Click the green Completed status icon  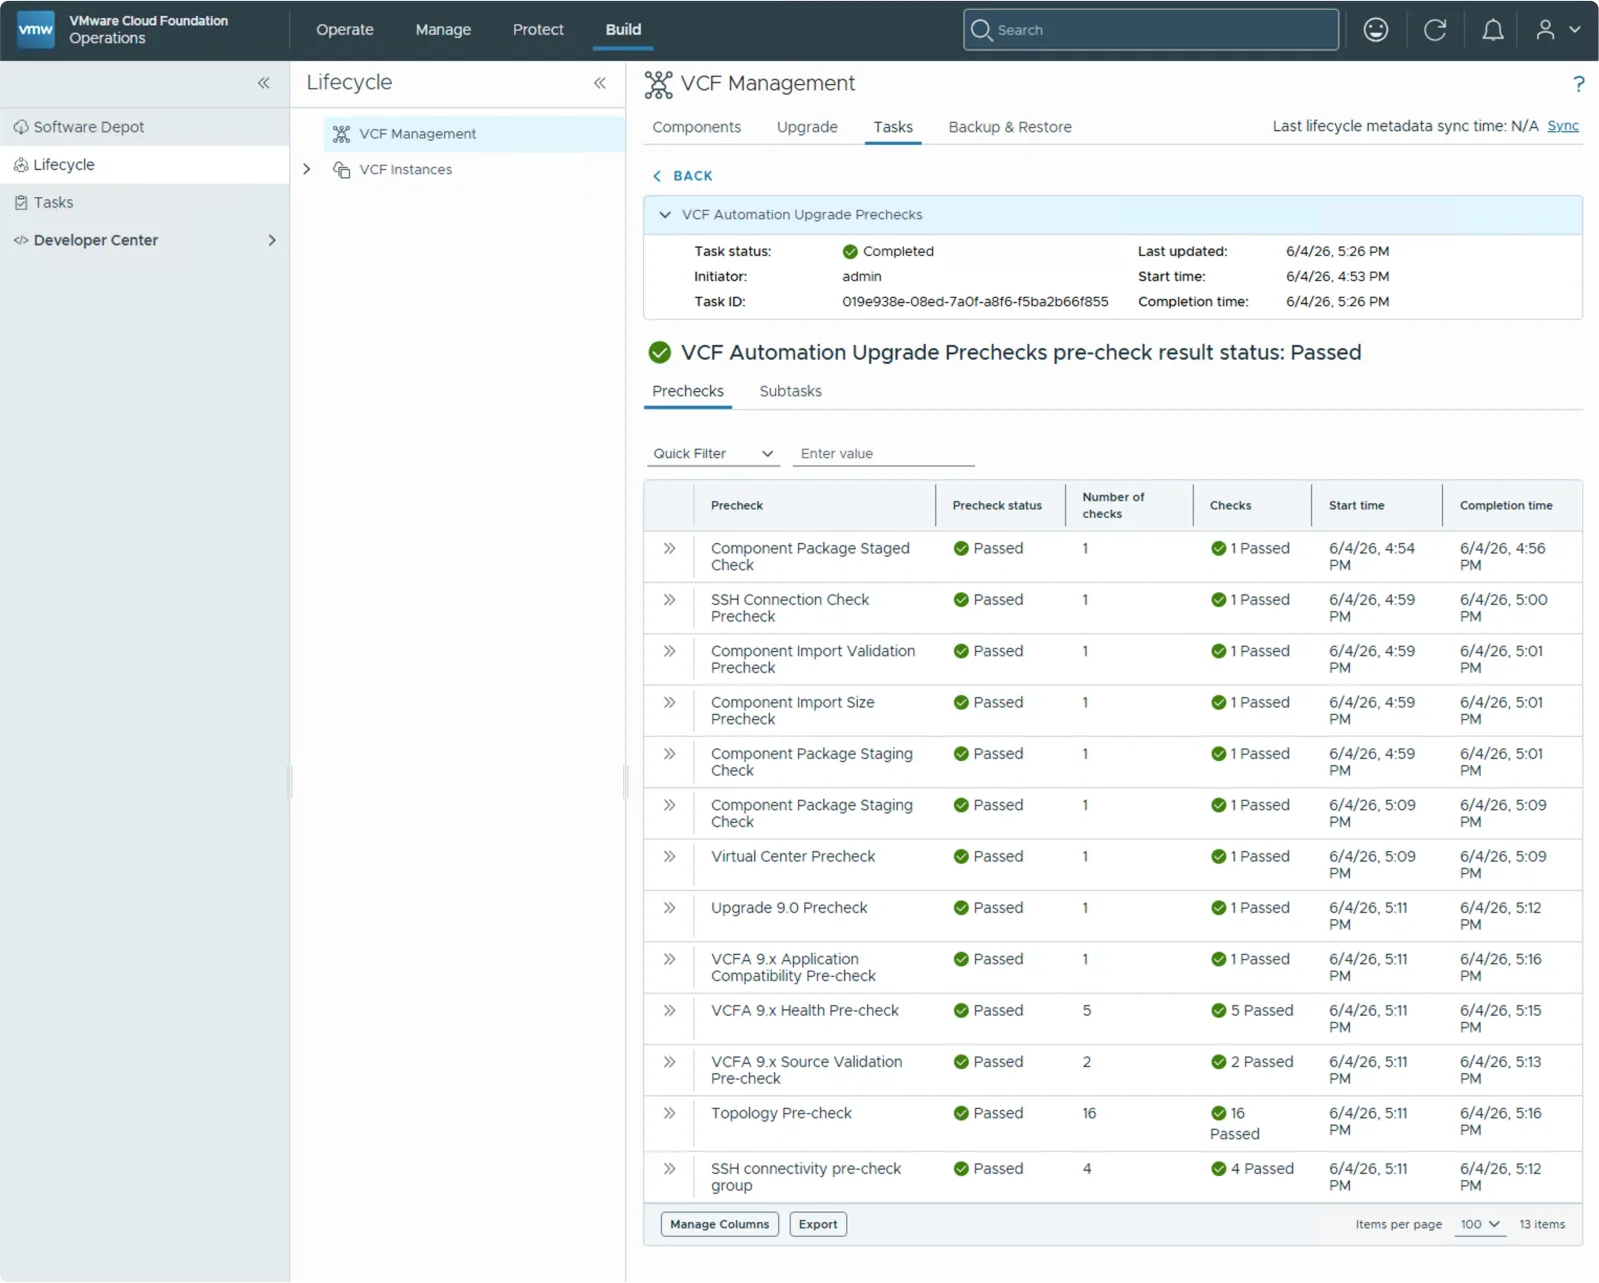click(850, 252)
